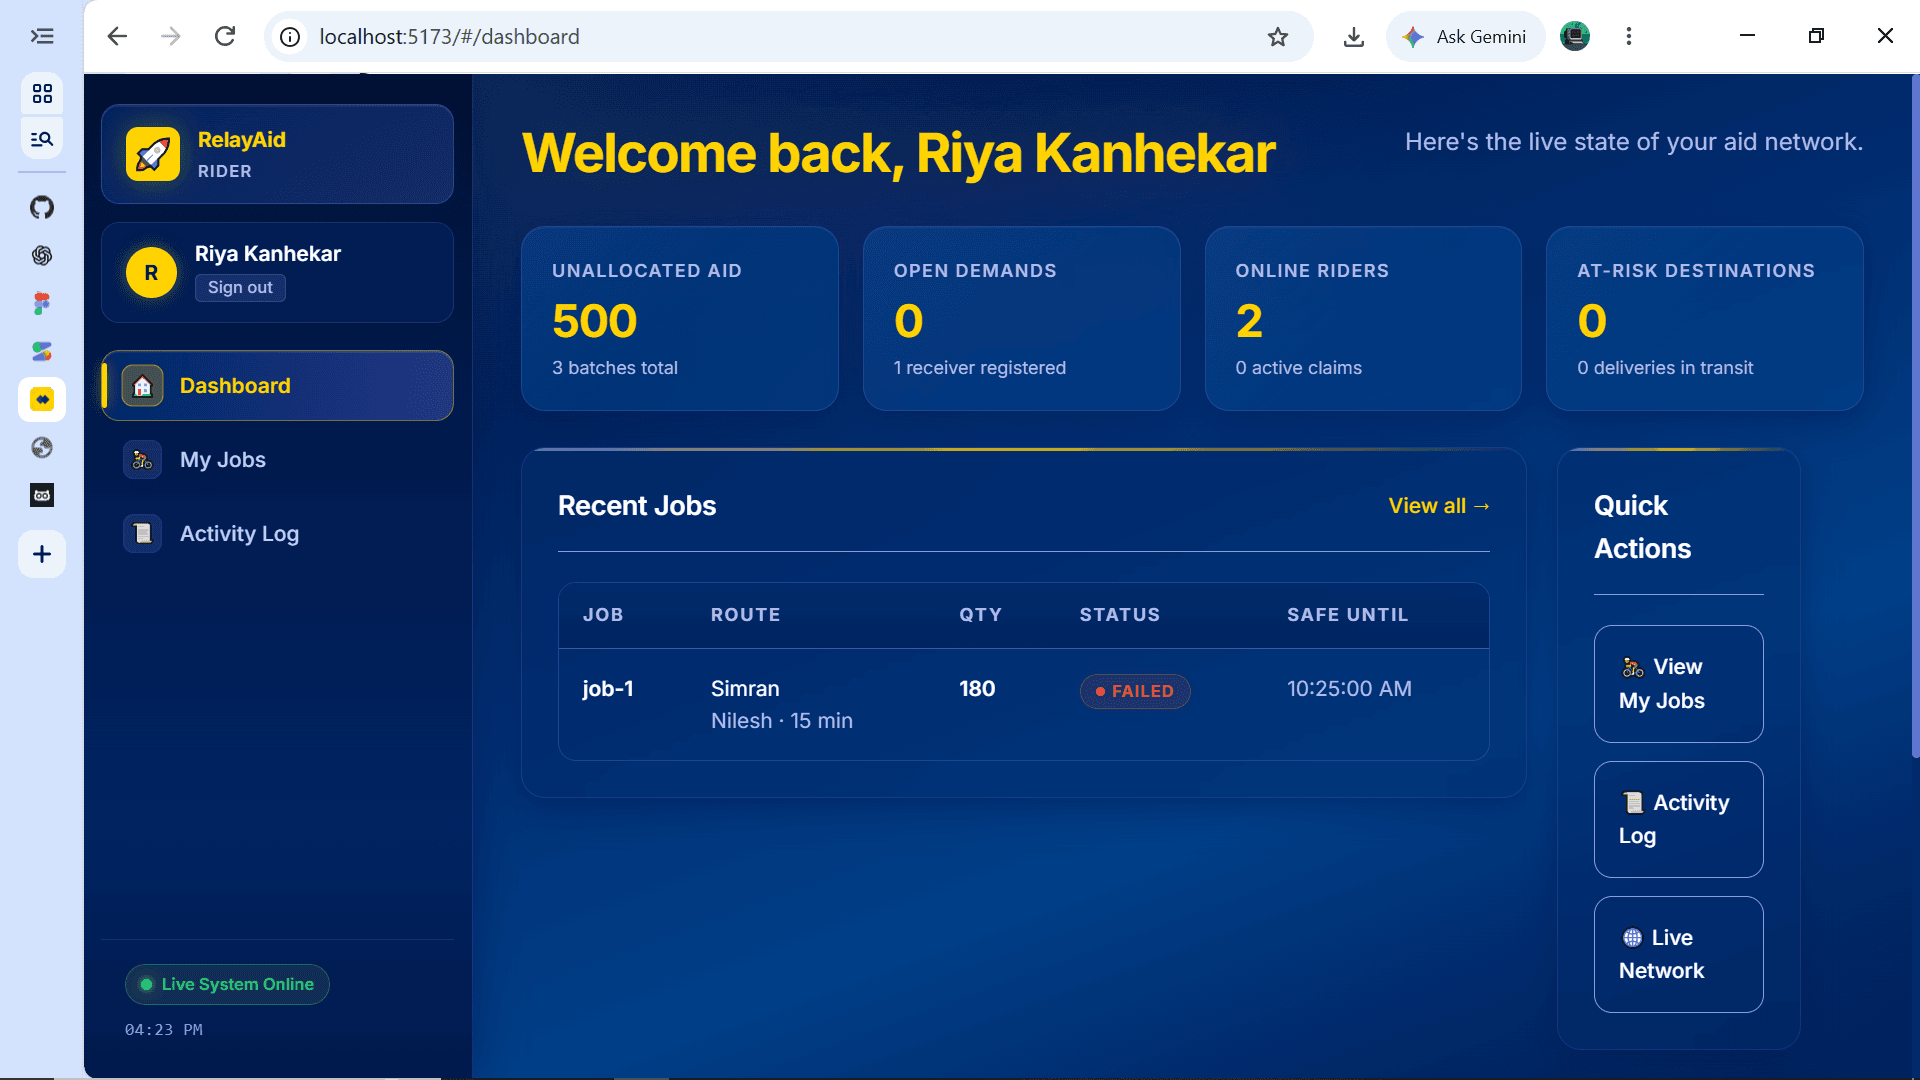Open the ChatGPT icon in browser side panel
The height and width of the screenshot is (1080, 1920).
(x=42, y=256)
